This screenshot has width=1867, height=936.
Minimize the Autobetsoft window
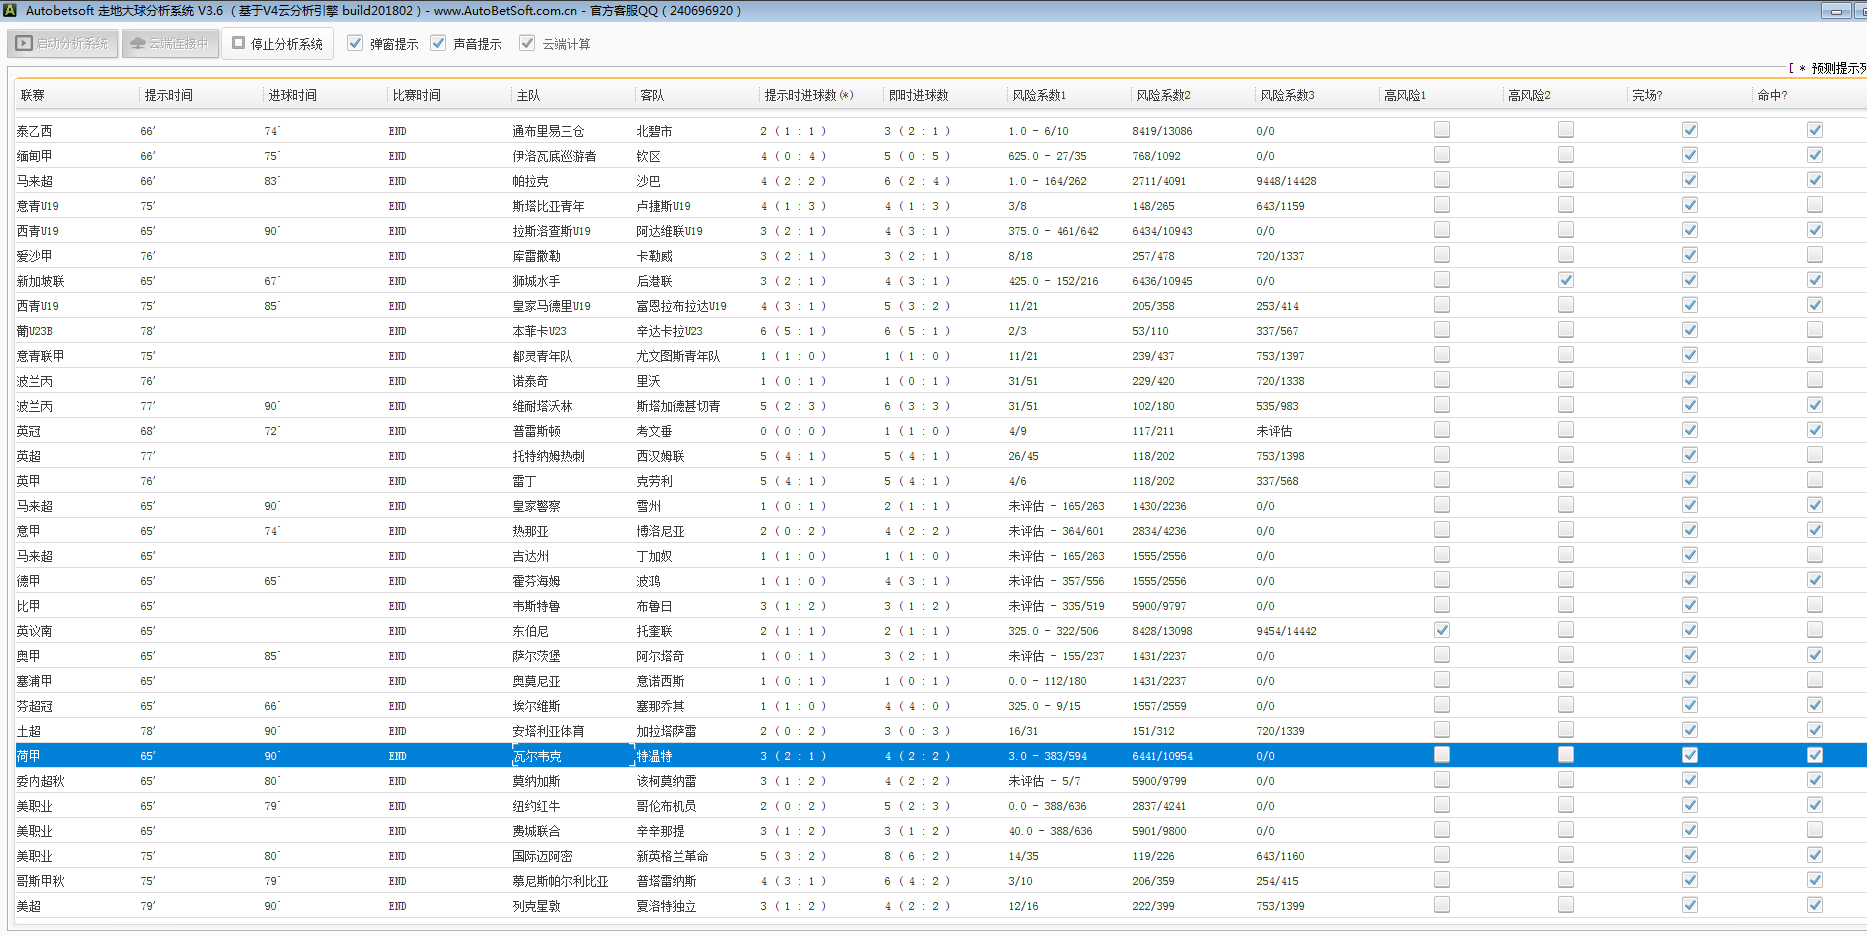click(1836, 11)
